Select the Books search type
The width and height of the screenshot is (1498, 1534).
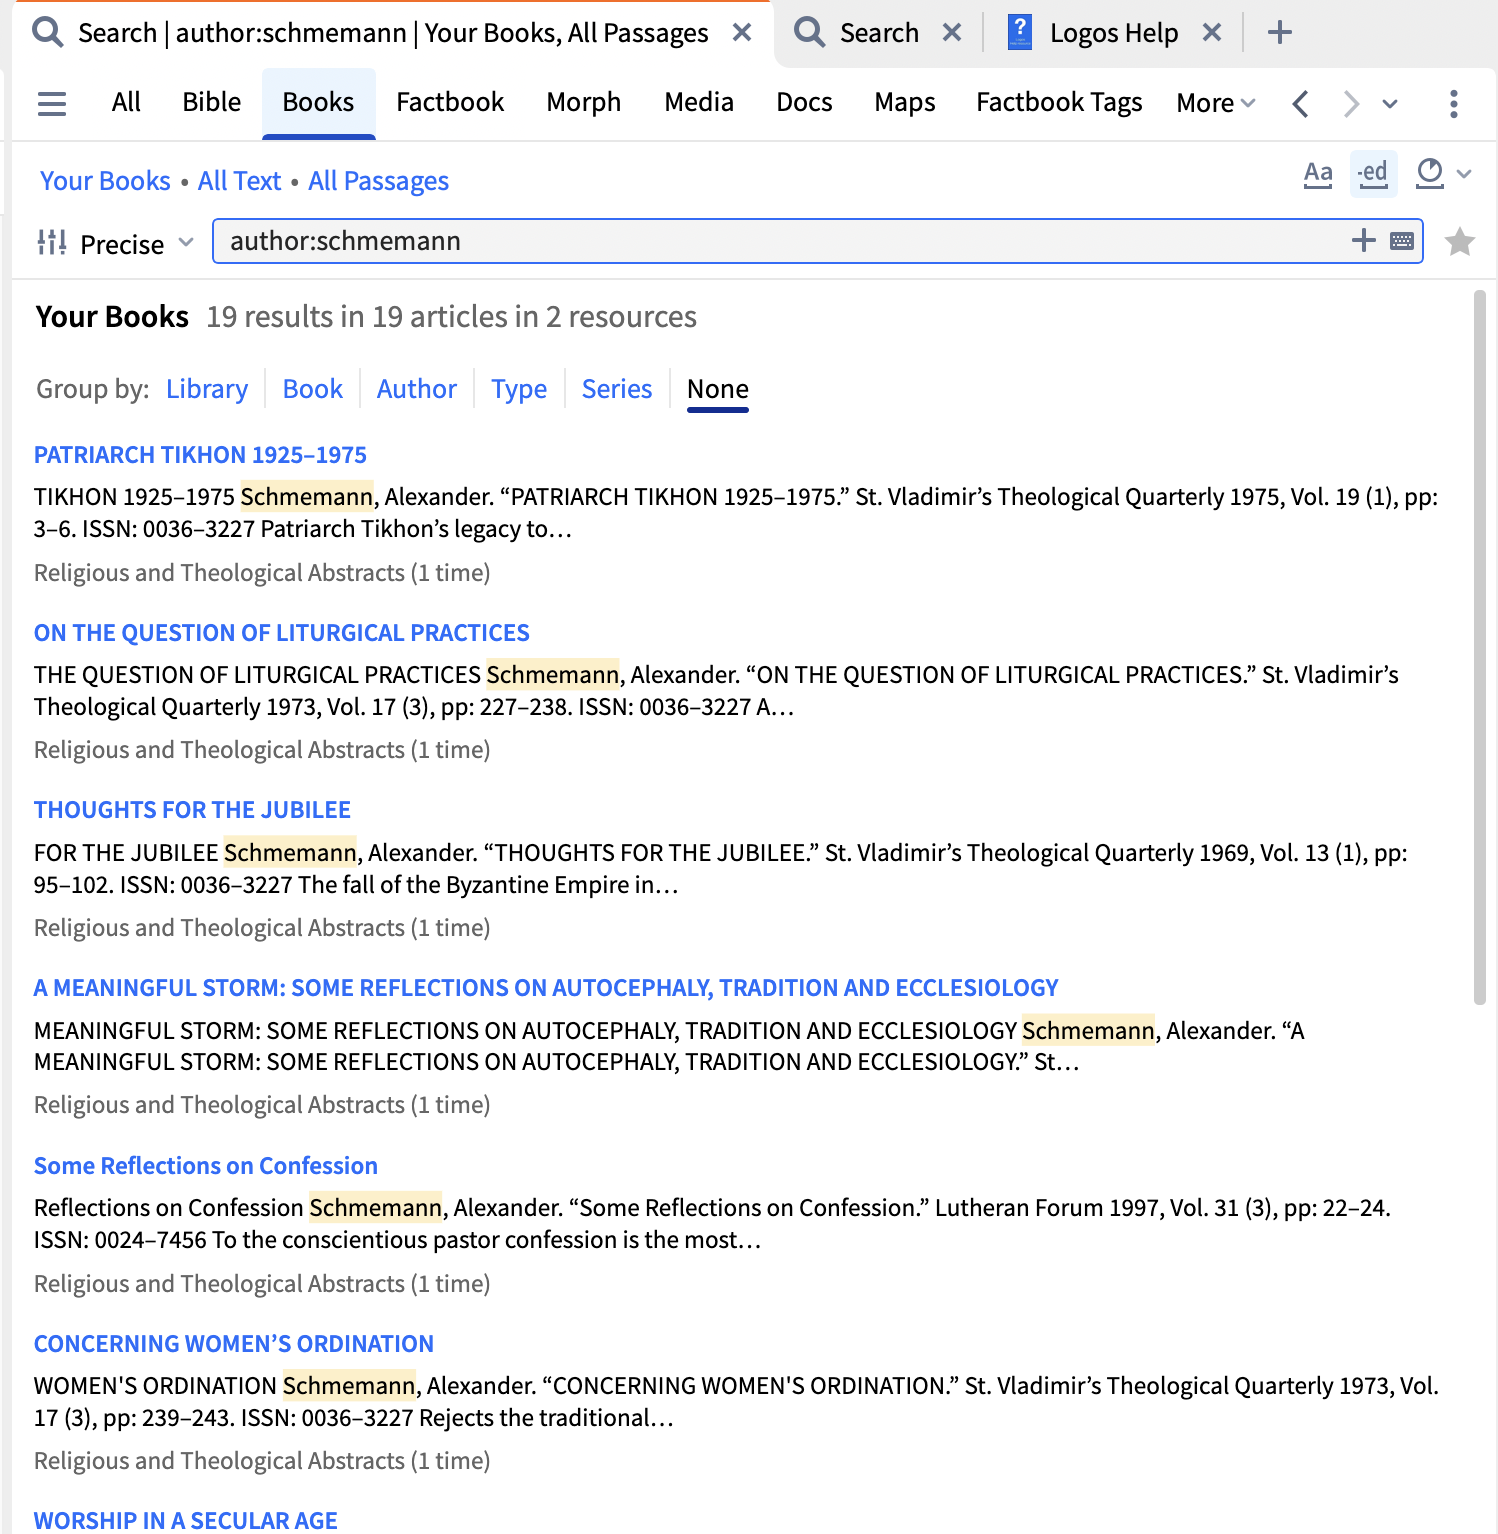click(318, 102)
